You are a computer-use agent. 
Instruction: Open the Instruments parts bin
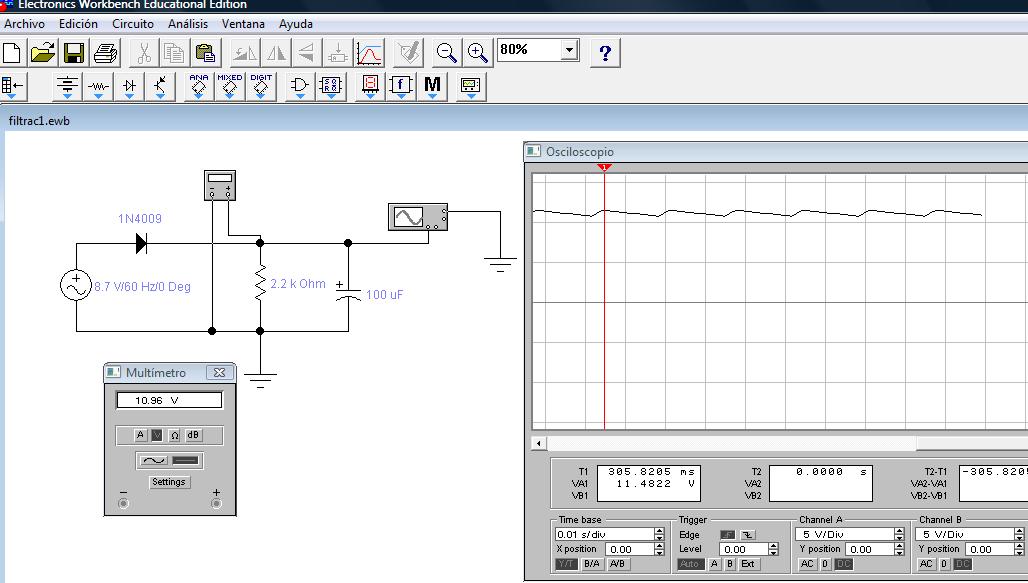click(470, 87)
